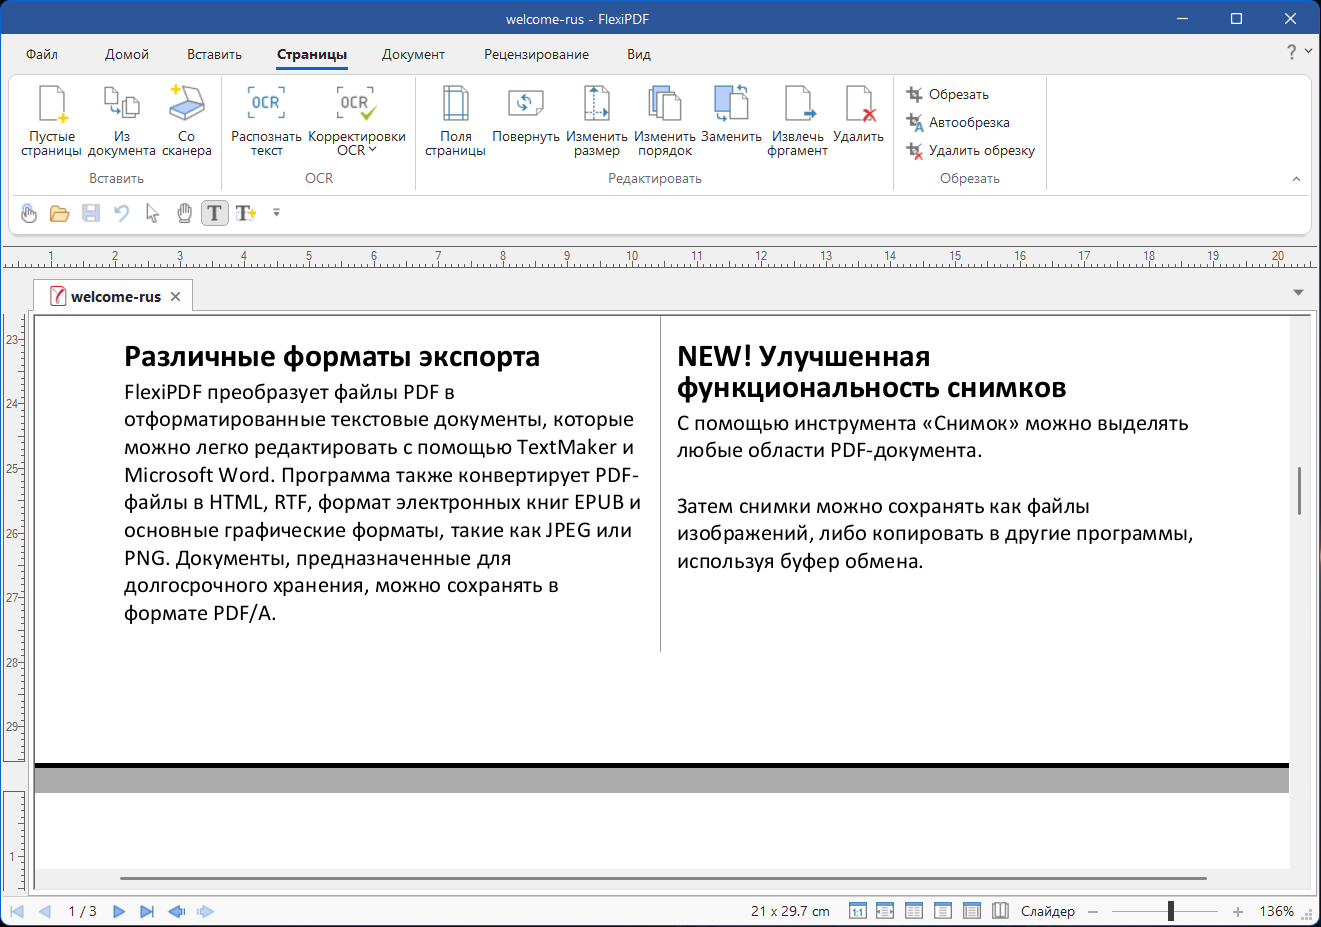Click the Повернуть (rotate pages) icon
Screen dimensions: 1321x927
[x=525, y=104]
